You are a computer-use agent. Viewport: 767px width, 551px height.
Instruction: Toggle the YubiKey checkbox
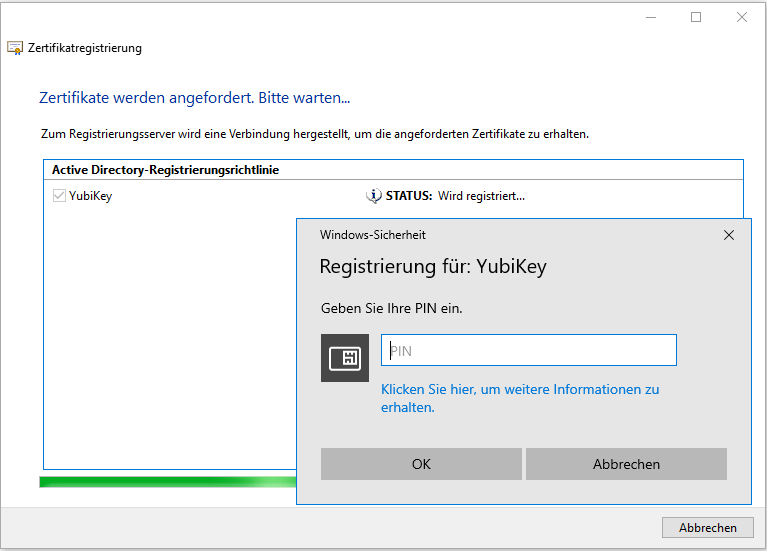(x=59, y=196)
